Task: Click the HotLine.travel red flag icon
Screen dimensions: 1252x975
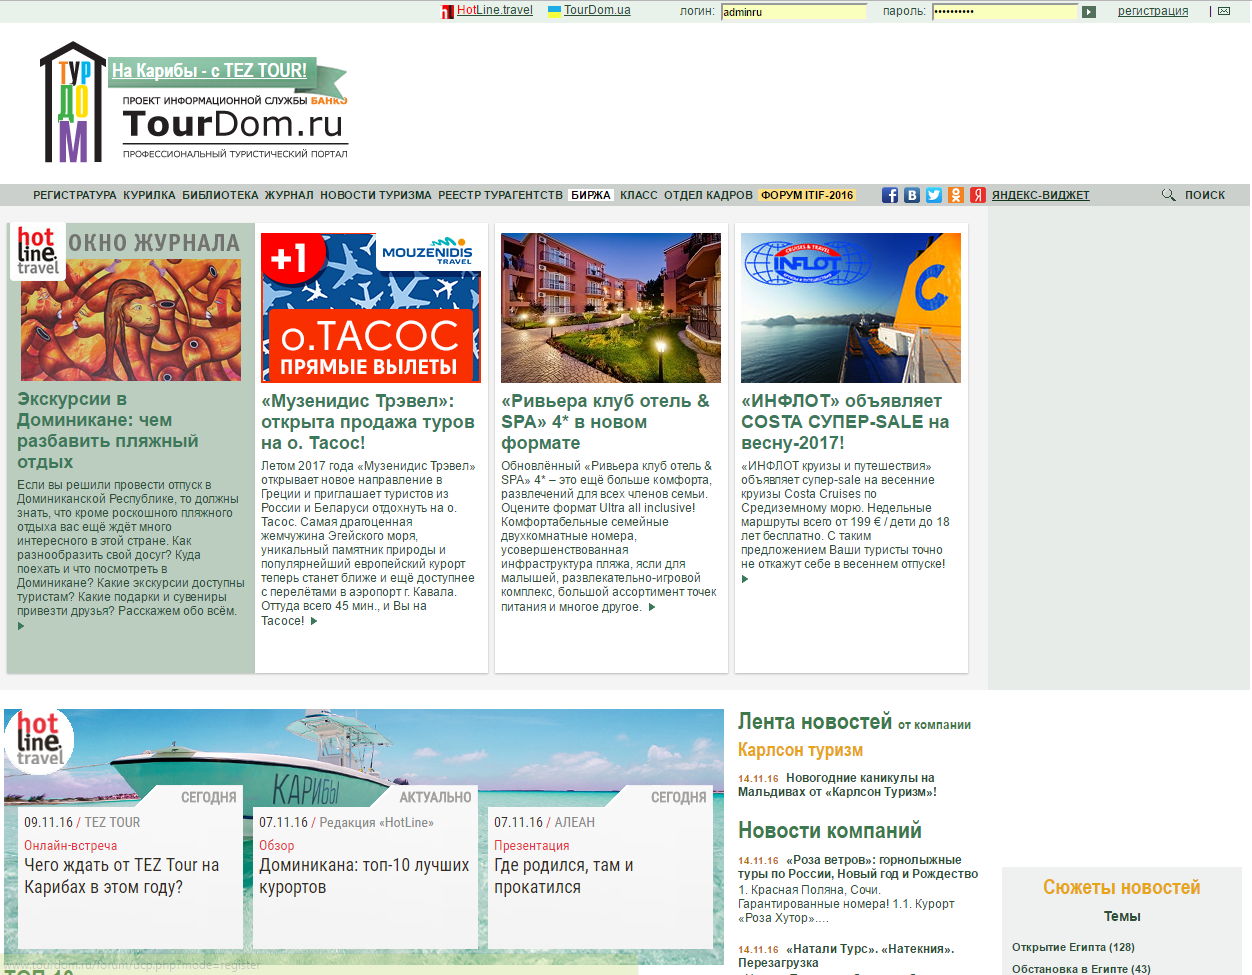Action: [448, 11]
